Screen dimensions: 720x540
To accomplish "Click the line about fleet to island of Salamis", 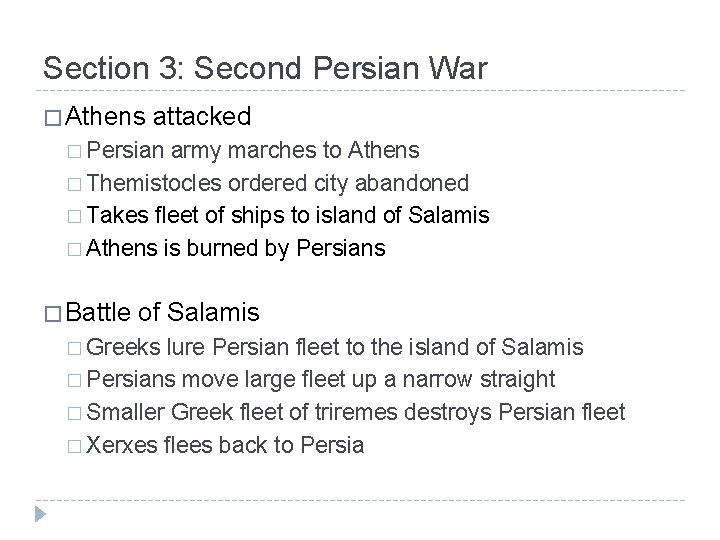I will coord(290,215).
